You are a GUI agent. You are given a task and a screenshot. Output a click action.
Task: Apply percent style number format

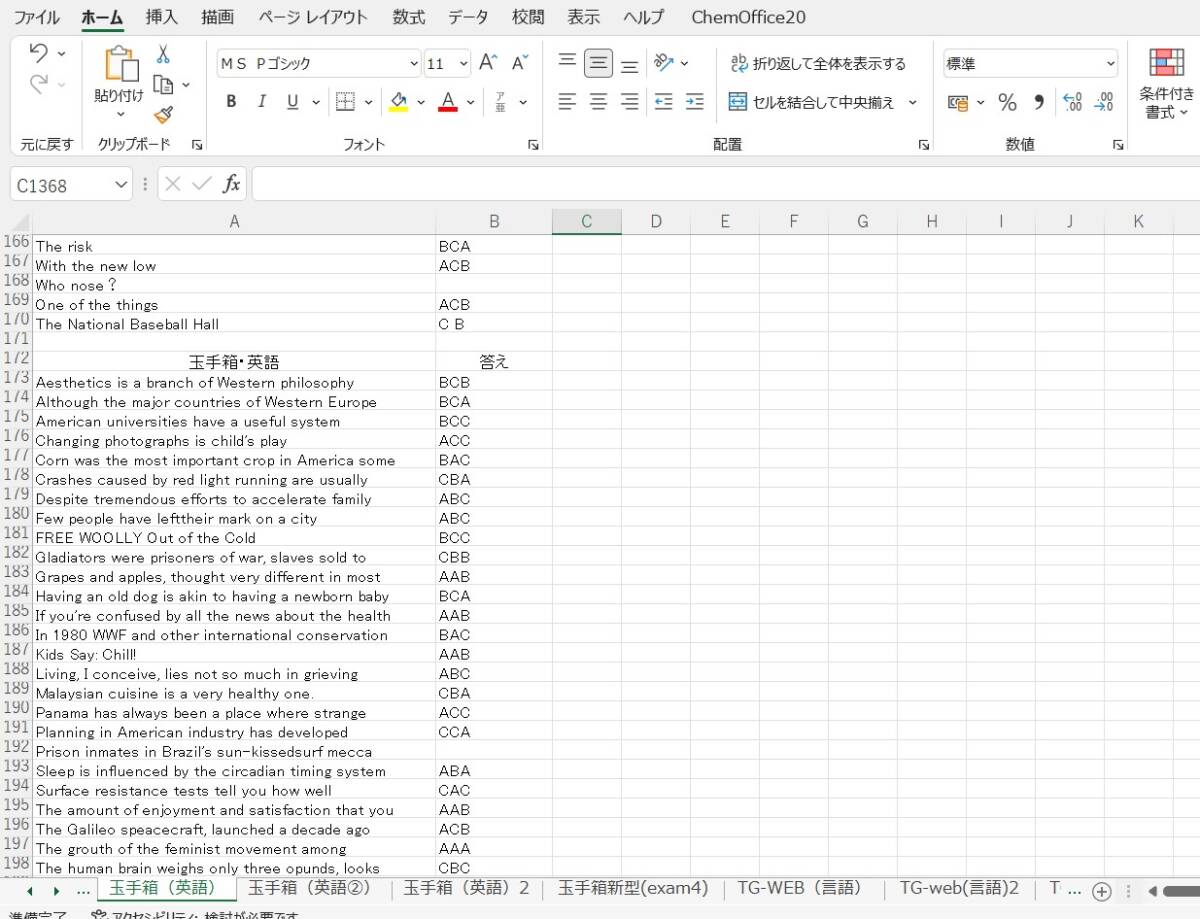(x=1007, y=102)
